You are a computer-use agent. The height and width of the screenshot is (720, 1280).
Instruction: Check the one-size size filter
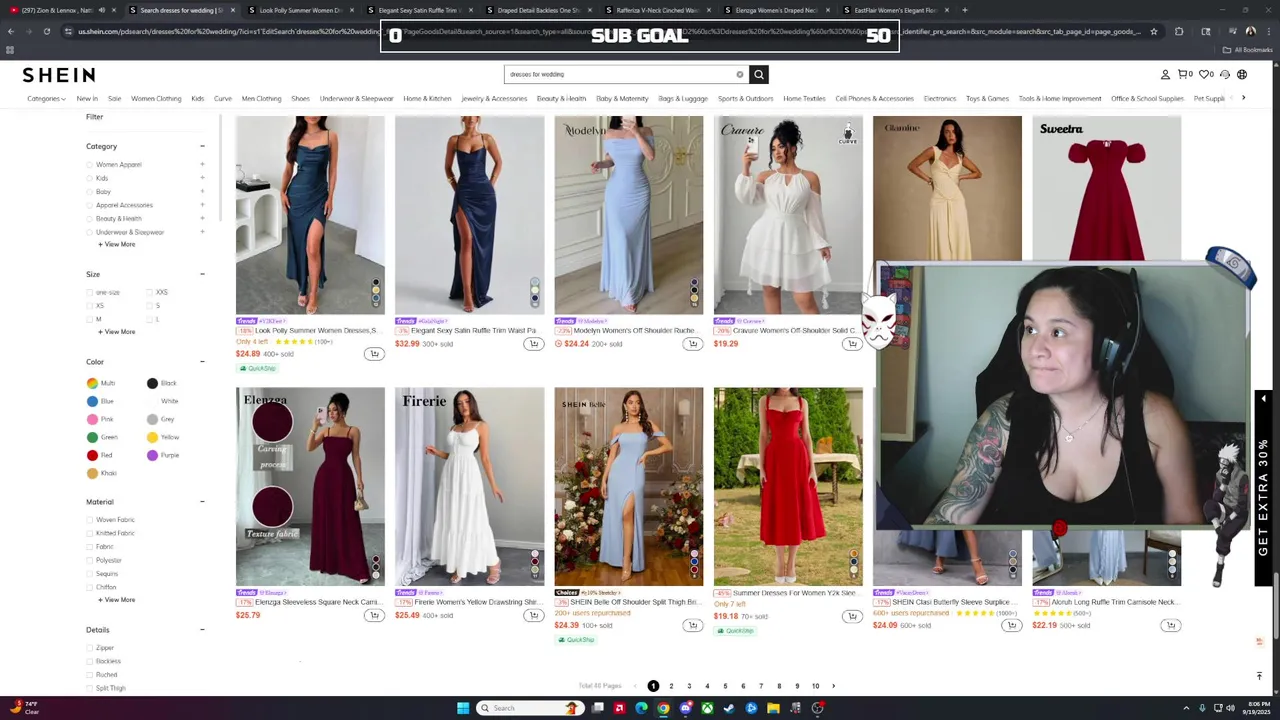pos(90,293)
